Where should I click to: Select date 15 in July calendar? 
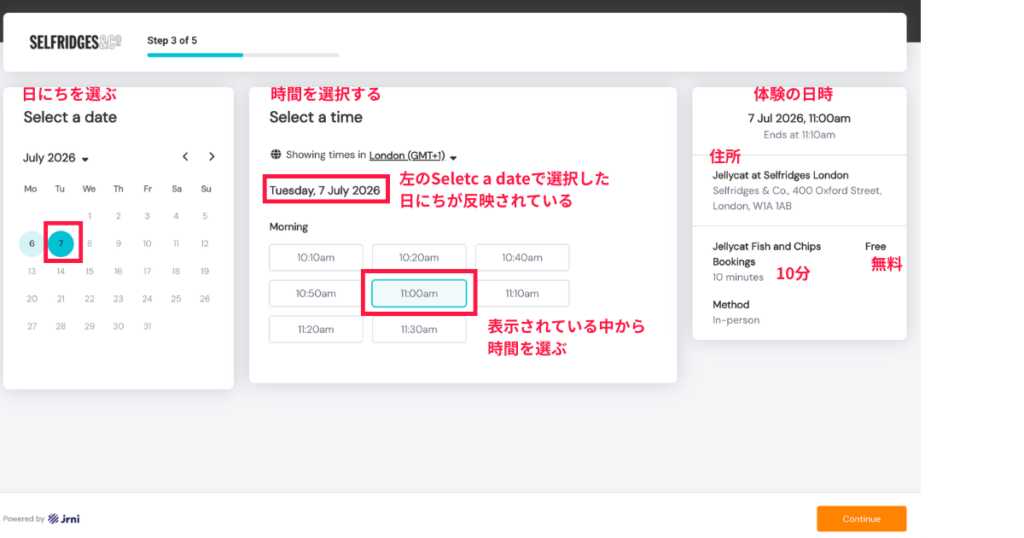pos(89,271)
